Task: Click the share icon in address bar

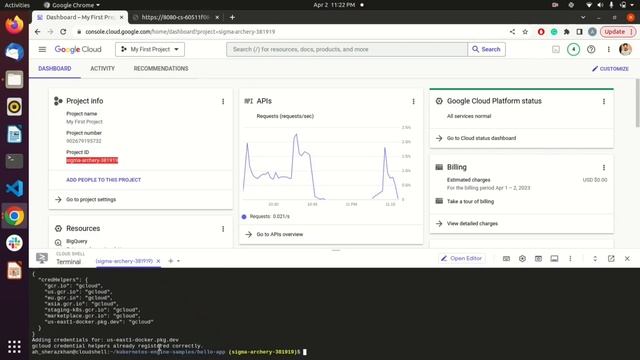Action: click(512, 32)
